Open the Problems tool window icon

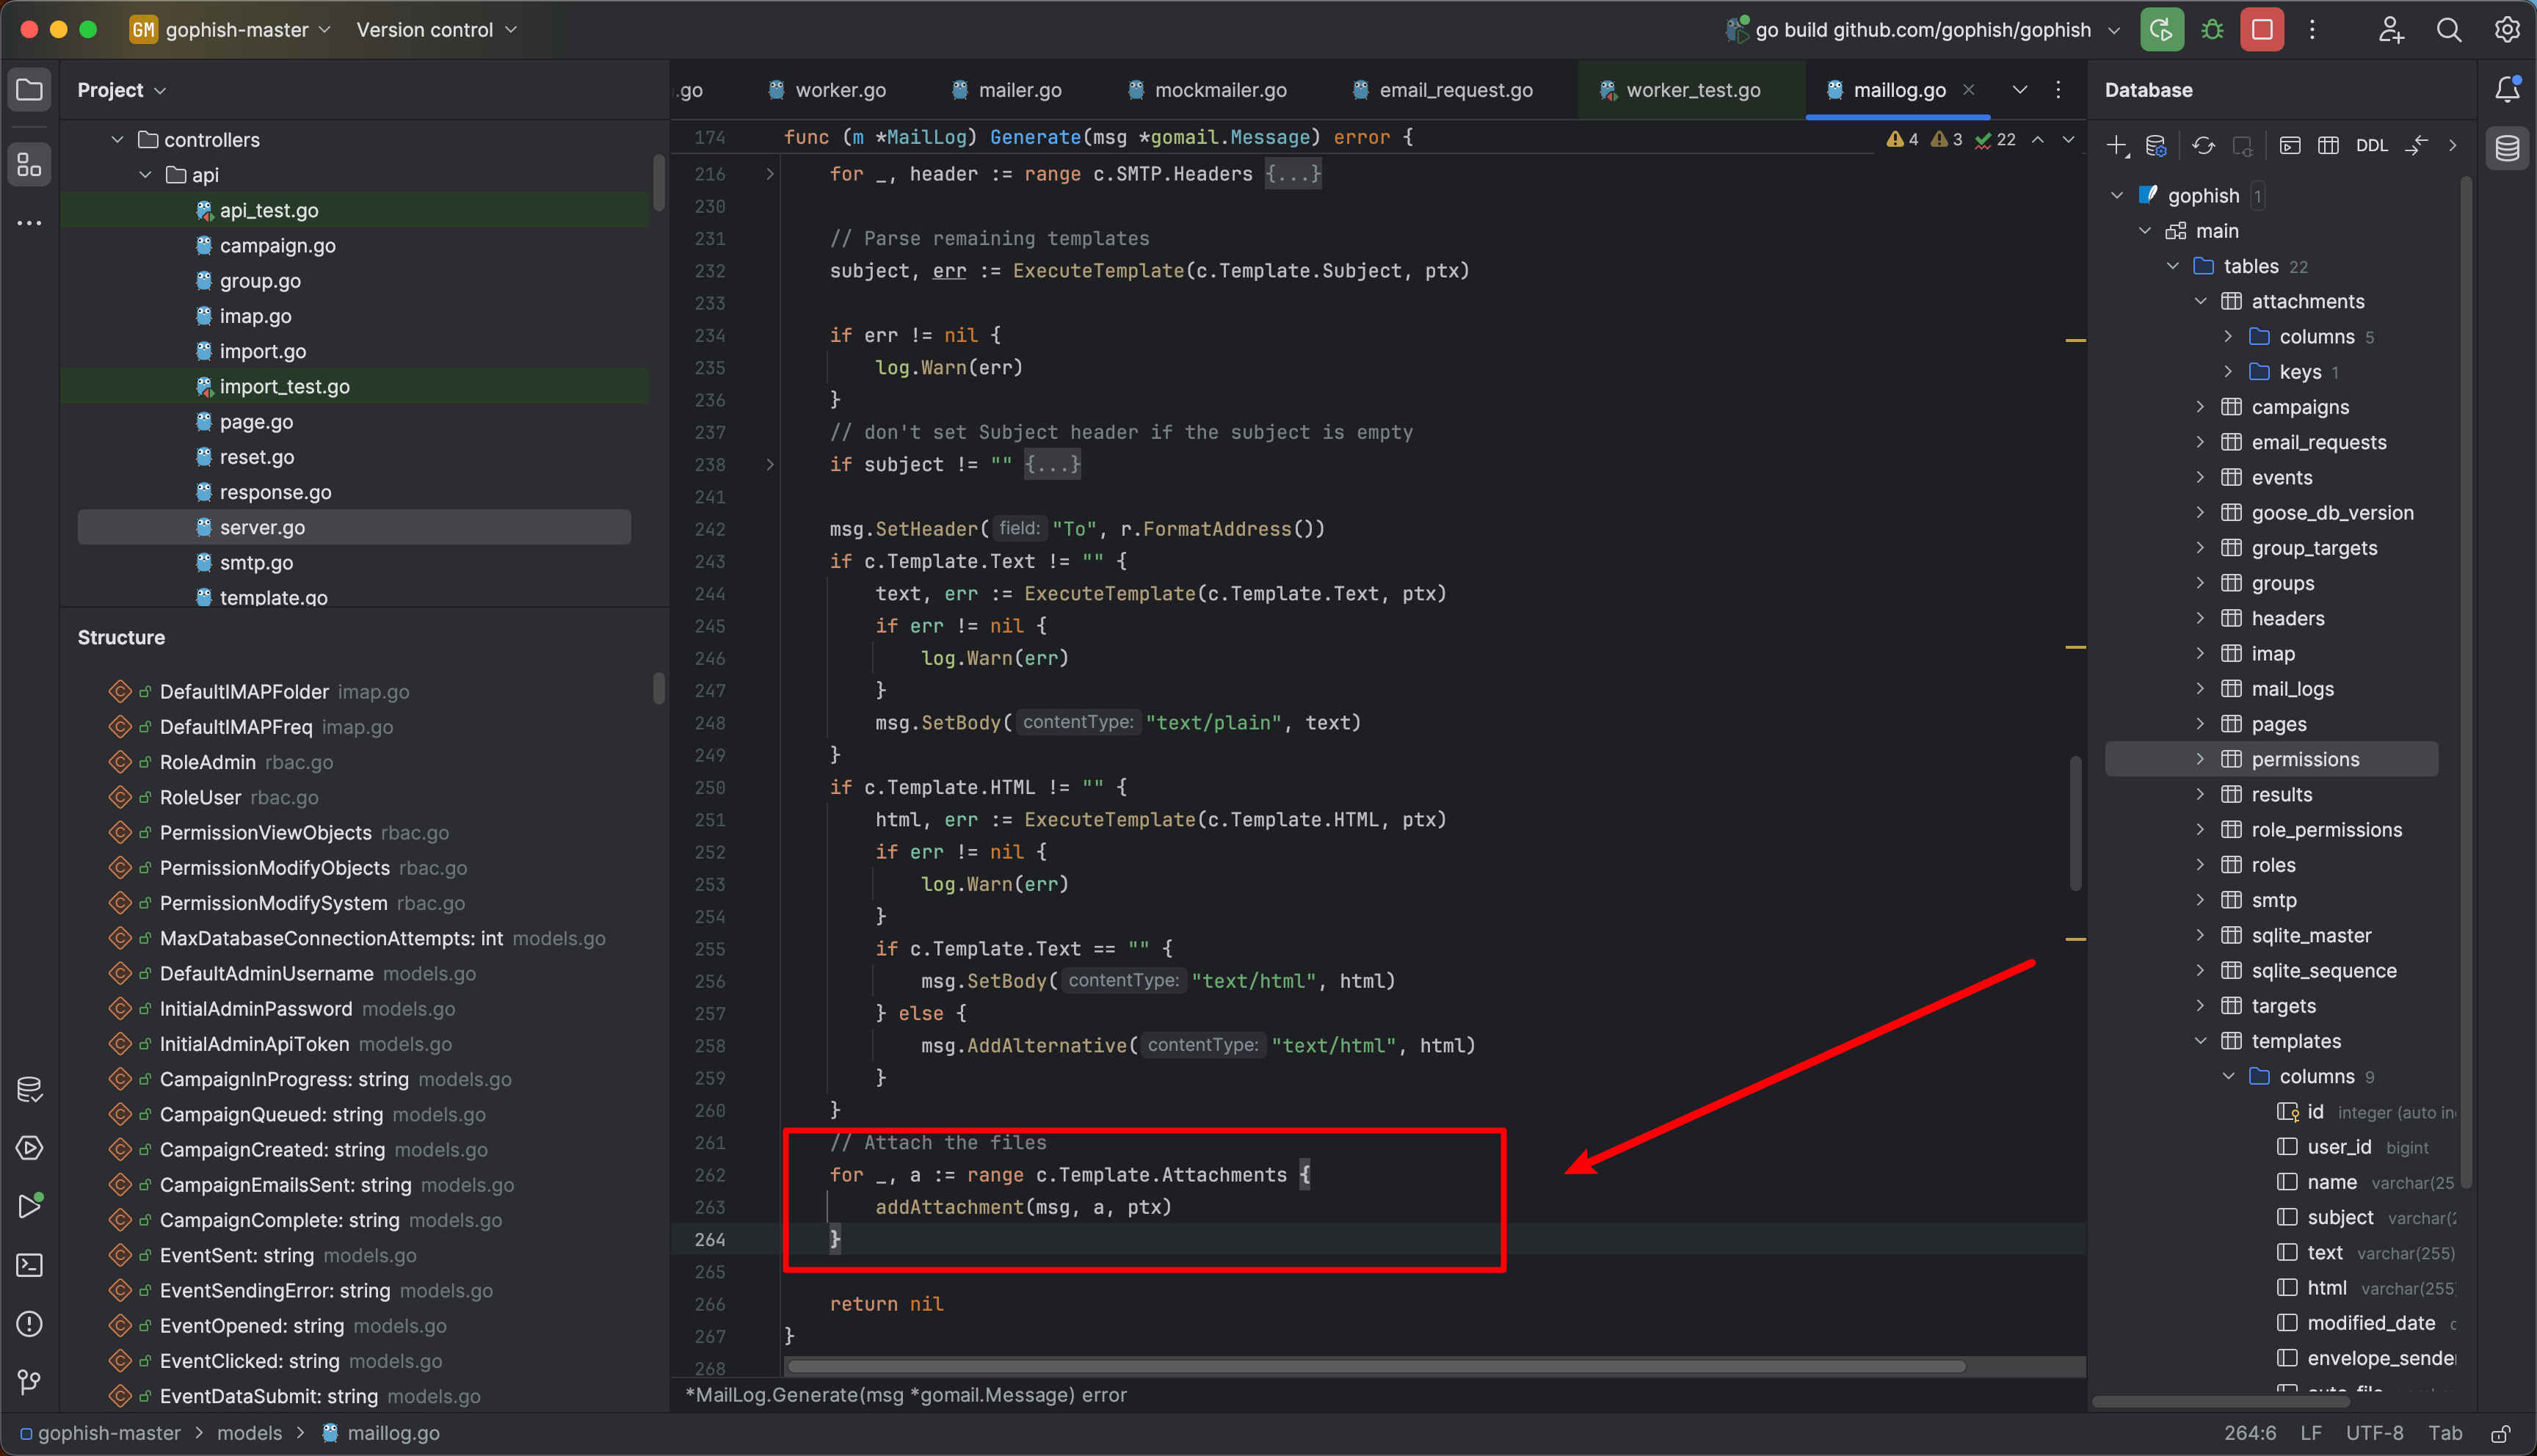click(x=30, y=1324)
